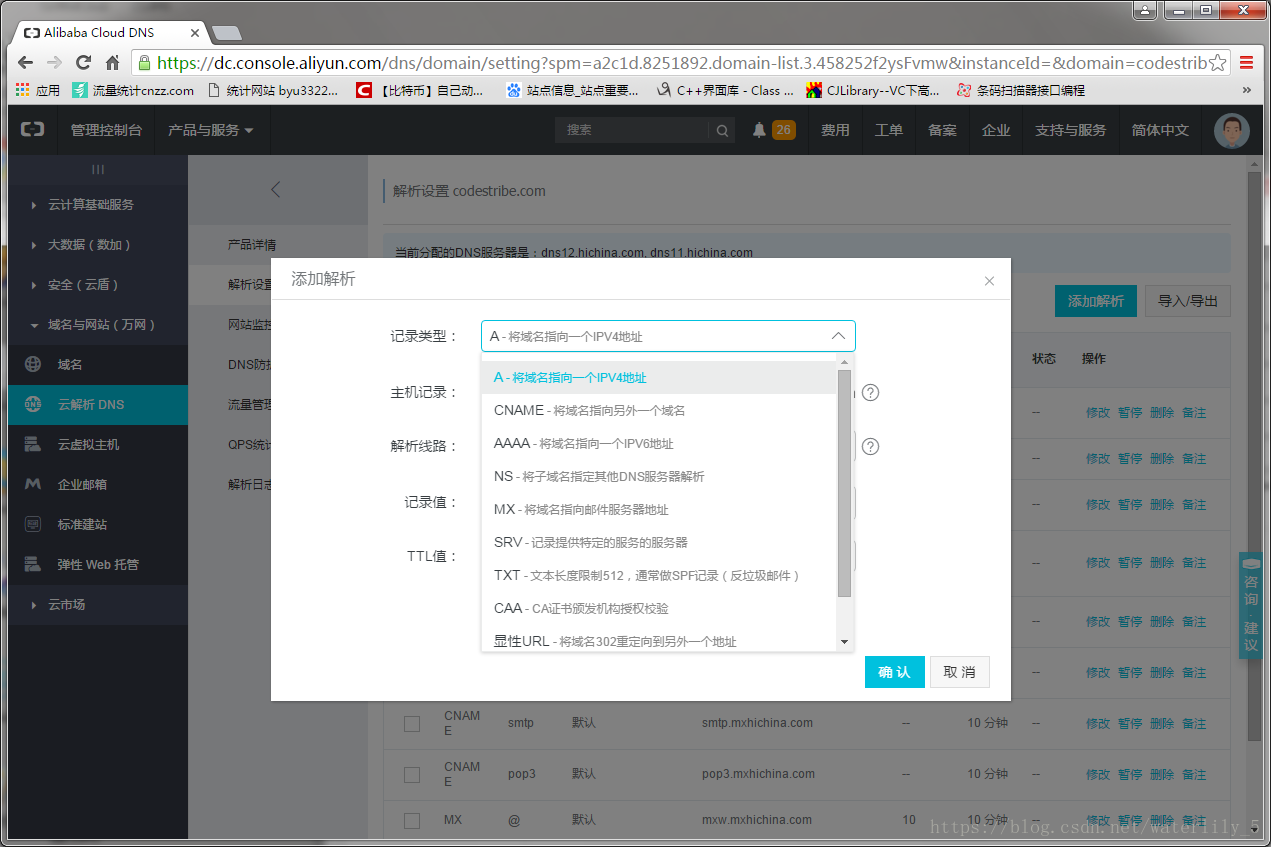This screenshot has height=847, width=1271.
Task: Select CNAME record type option
Action: [x=589, y=410]
